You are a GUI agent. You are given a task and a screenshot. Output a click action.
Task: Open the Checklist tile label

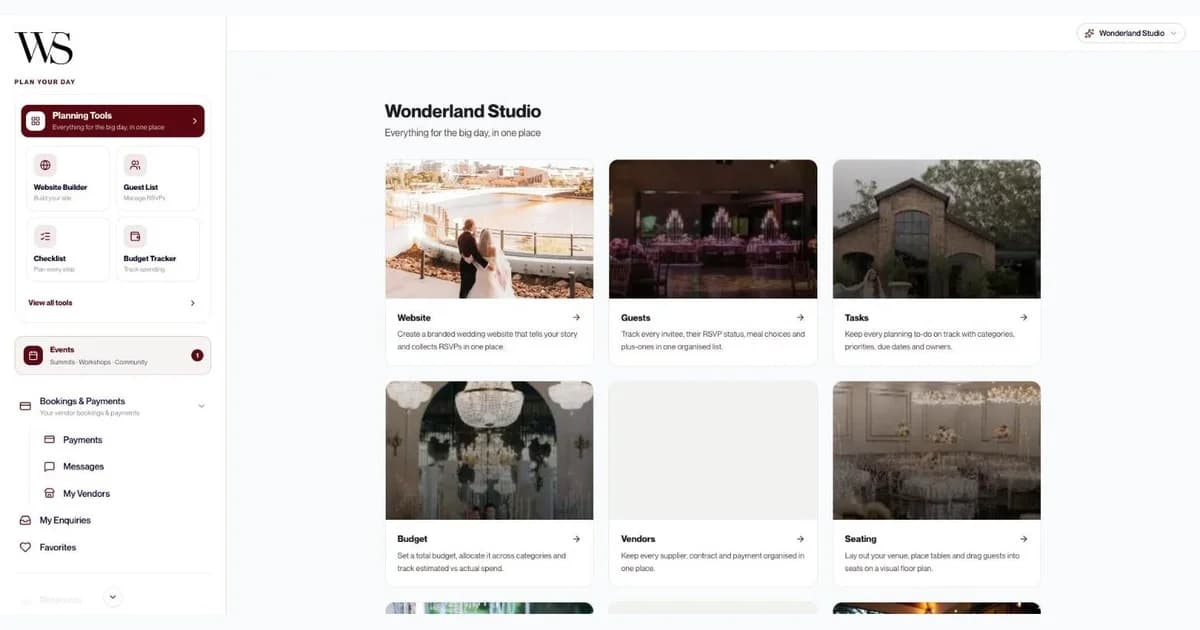pyautogui.click(x=49, y=258)
